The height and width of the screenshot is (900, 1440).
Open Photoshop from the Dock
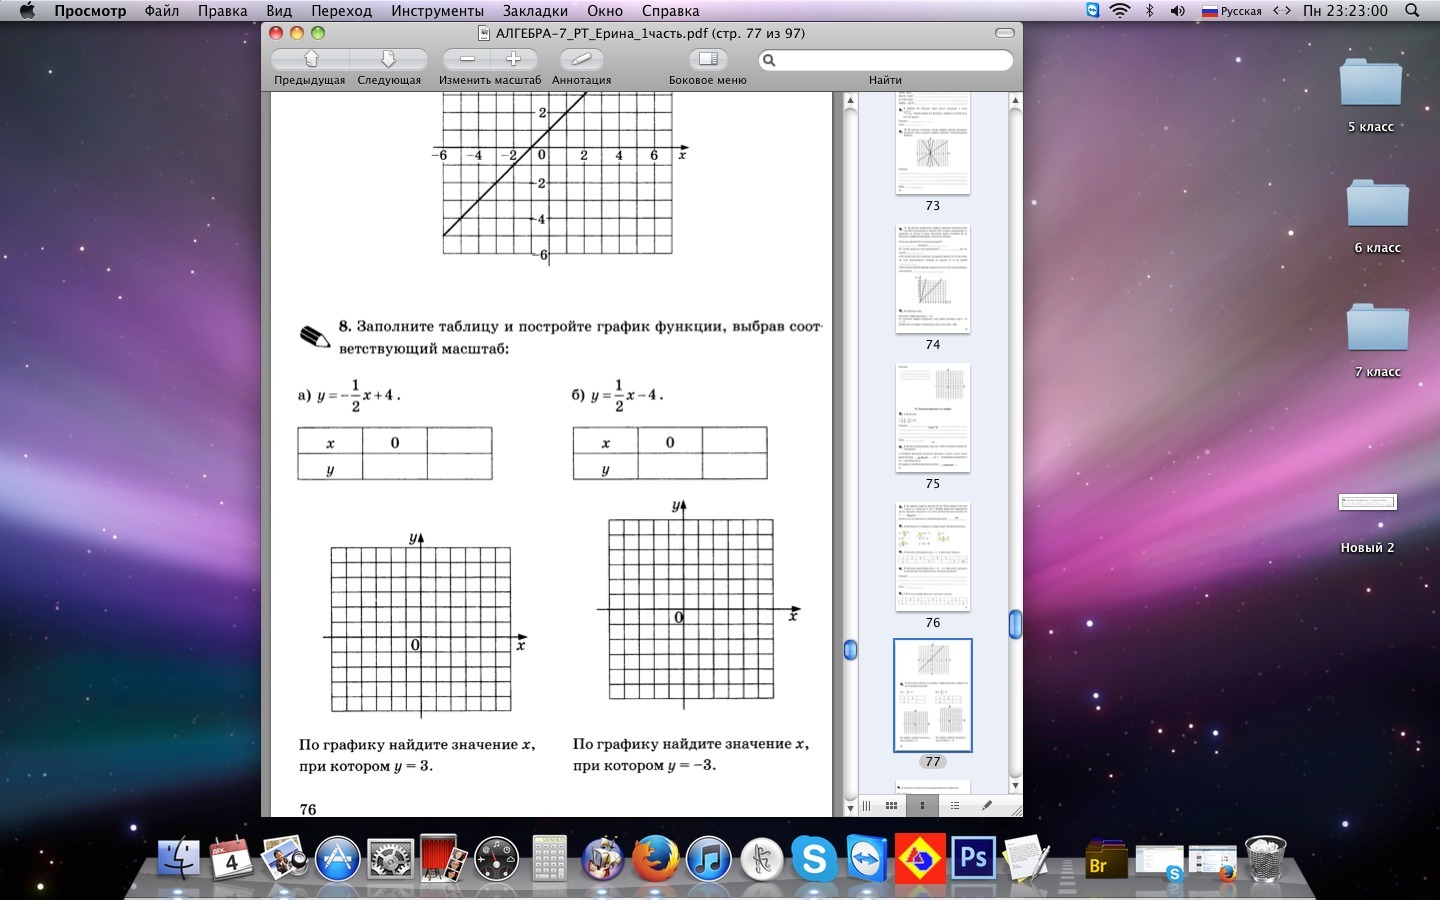coord(973,858)
